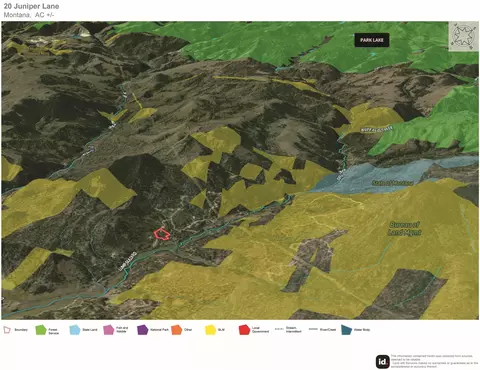
Task: Click the compass rose icon
Action: (x=463, y=36)
